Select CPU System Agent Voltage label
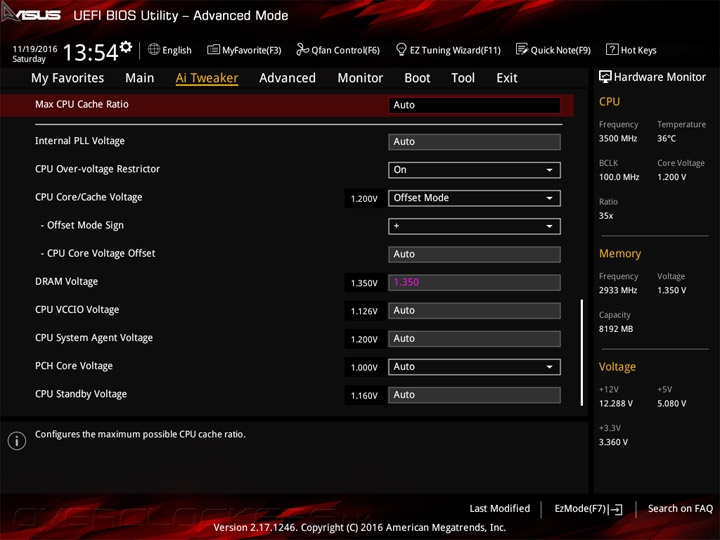 (x=94, y=338)
